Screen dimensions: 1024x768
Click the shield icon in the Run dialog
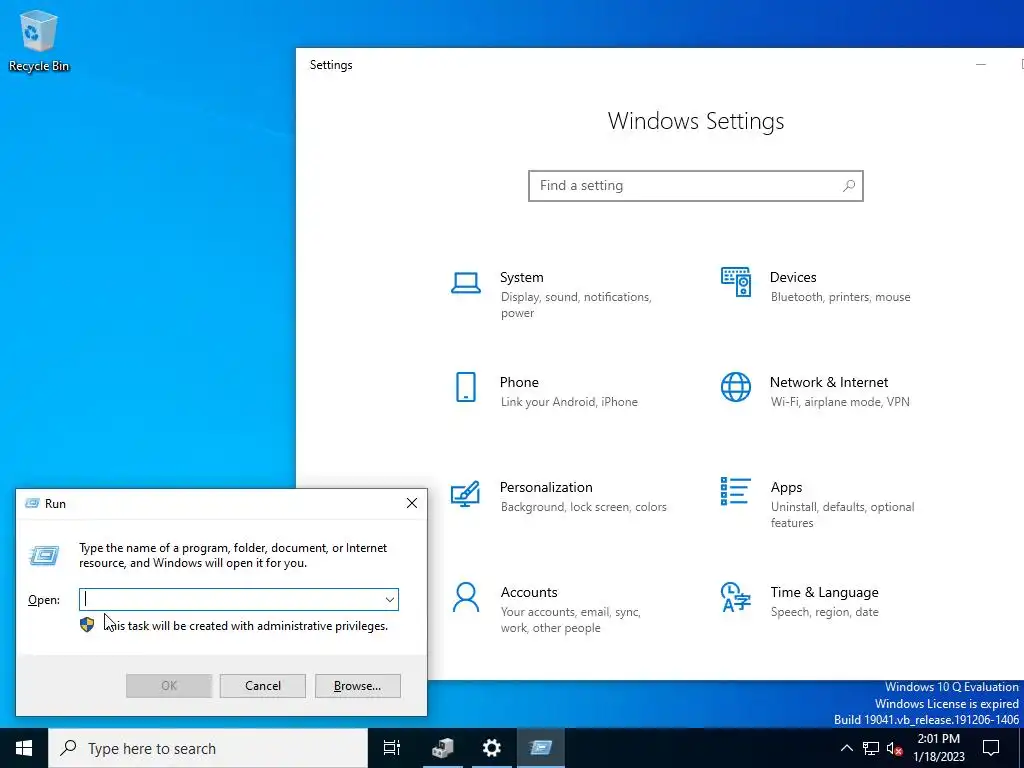(87, 625)
